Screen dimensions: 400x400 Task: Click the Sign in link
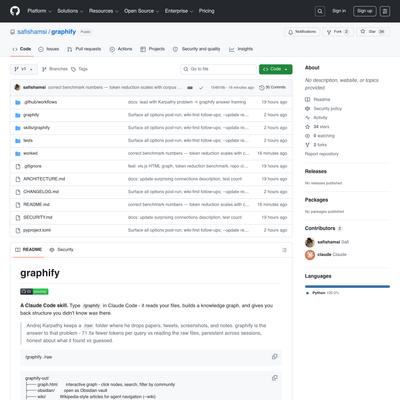(x=339, y=11)
